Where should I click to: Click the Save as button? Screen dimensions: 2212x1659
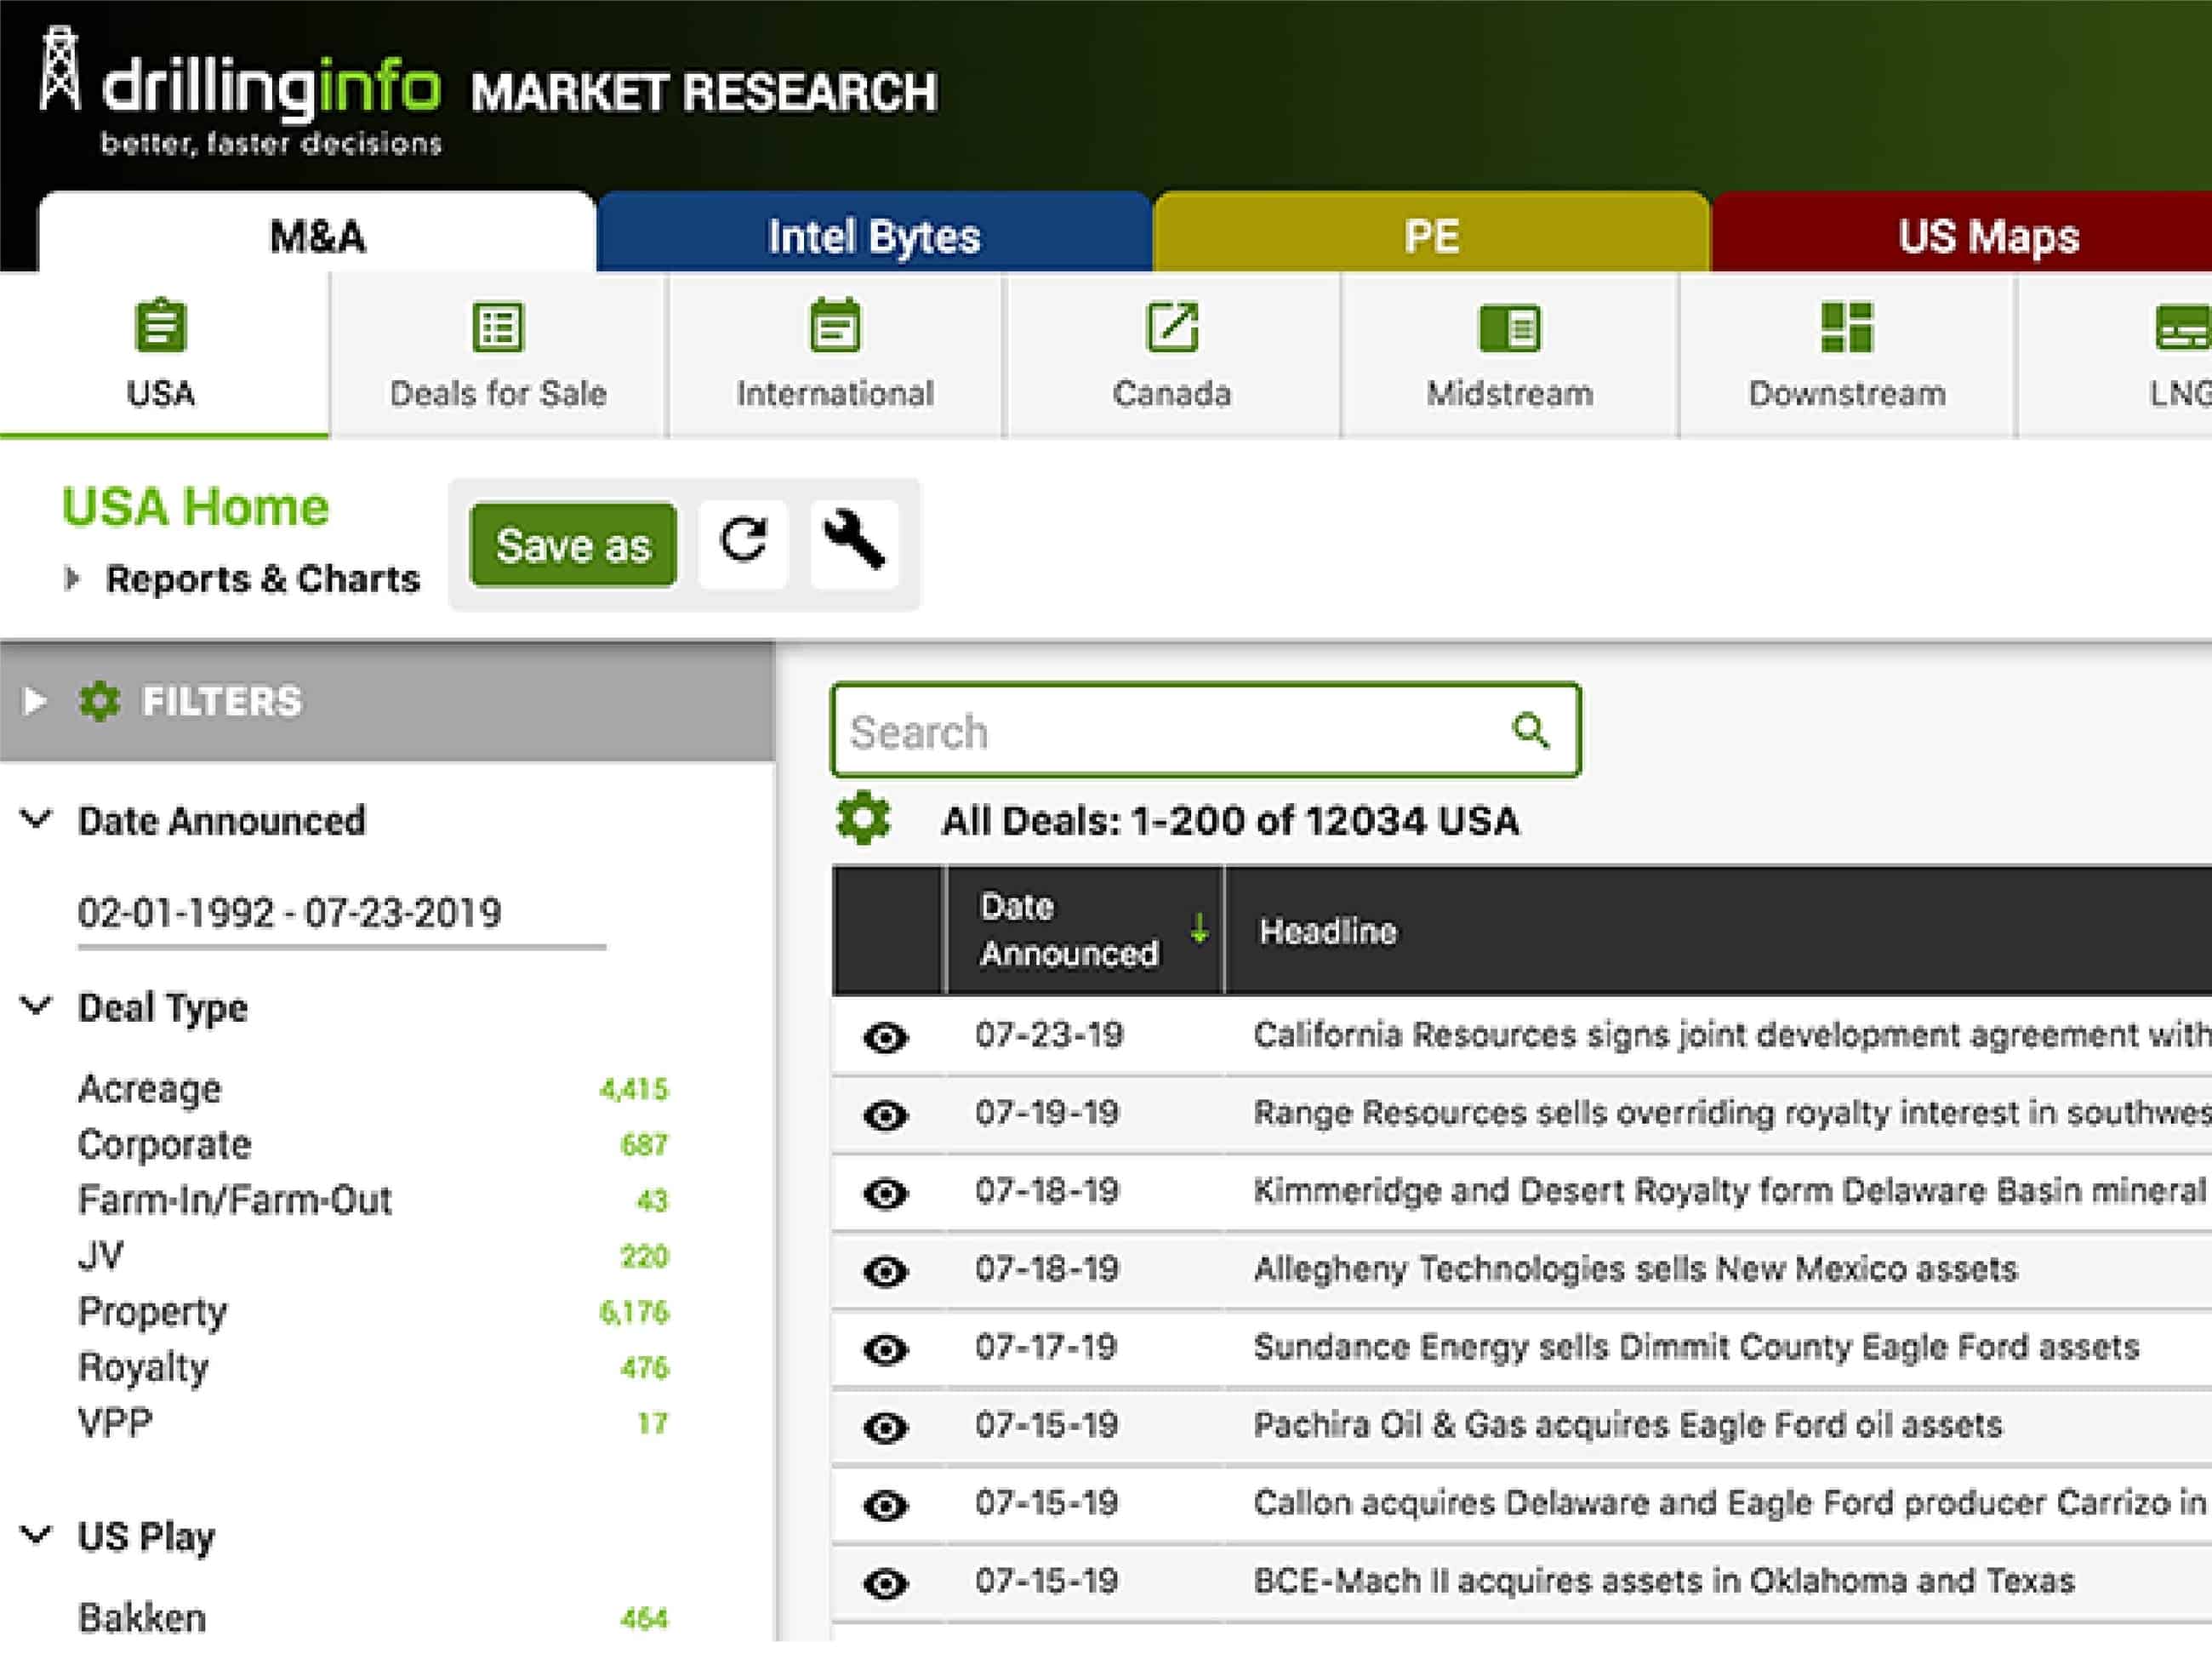(573, 545)
